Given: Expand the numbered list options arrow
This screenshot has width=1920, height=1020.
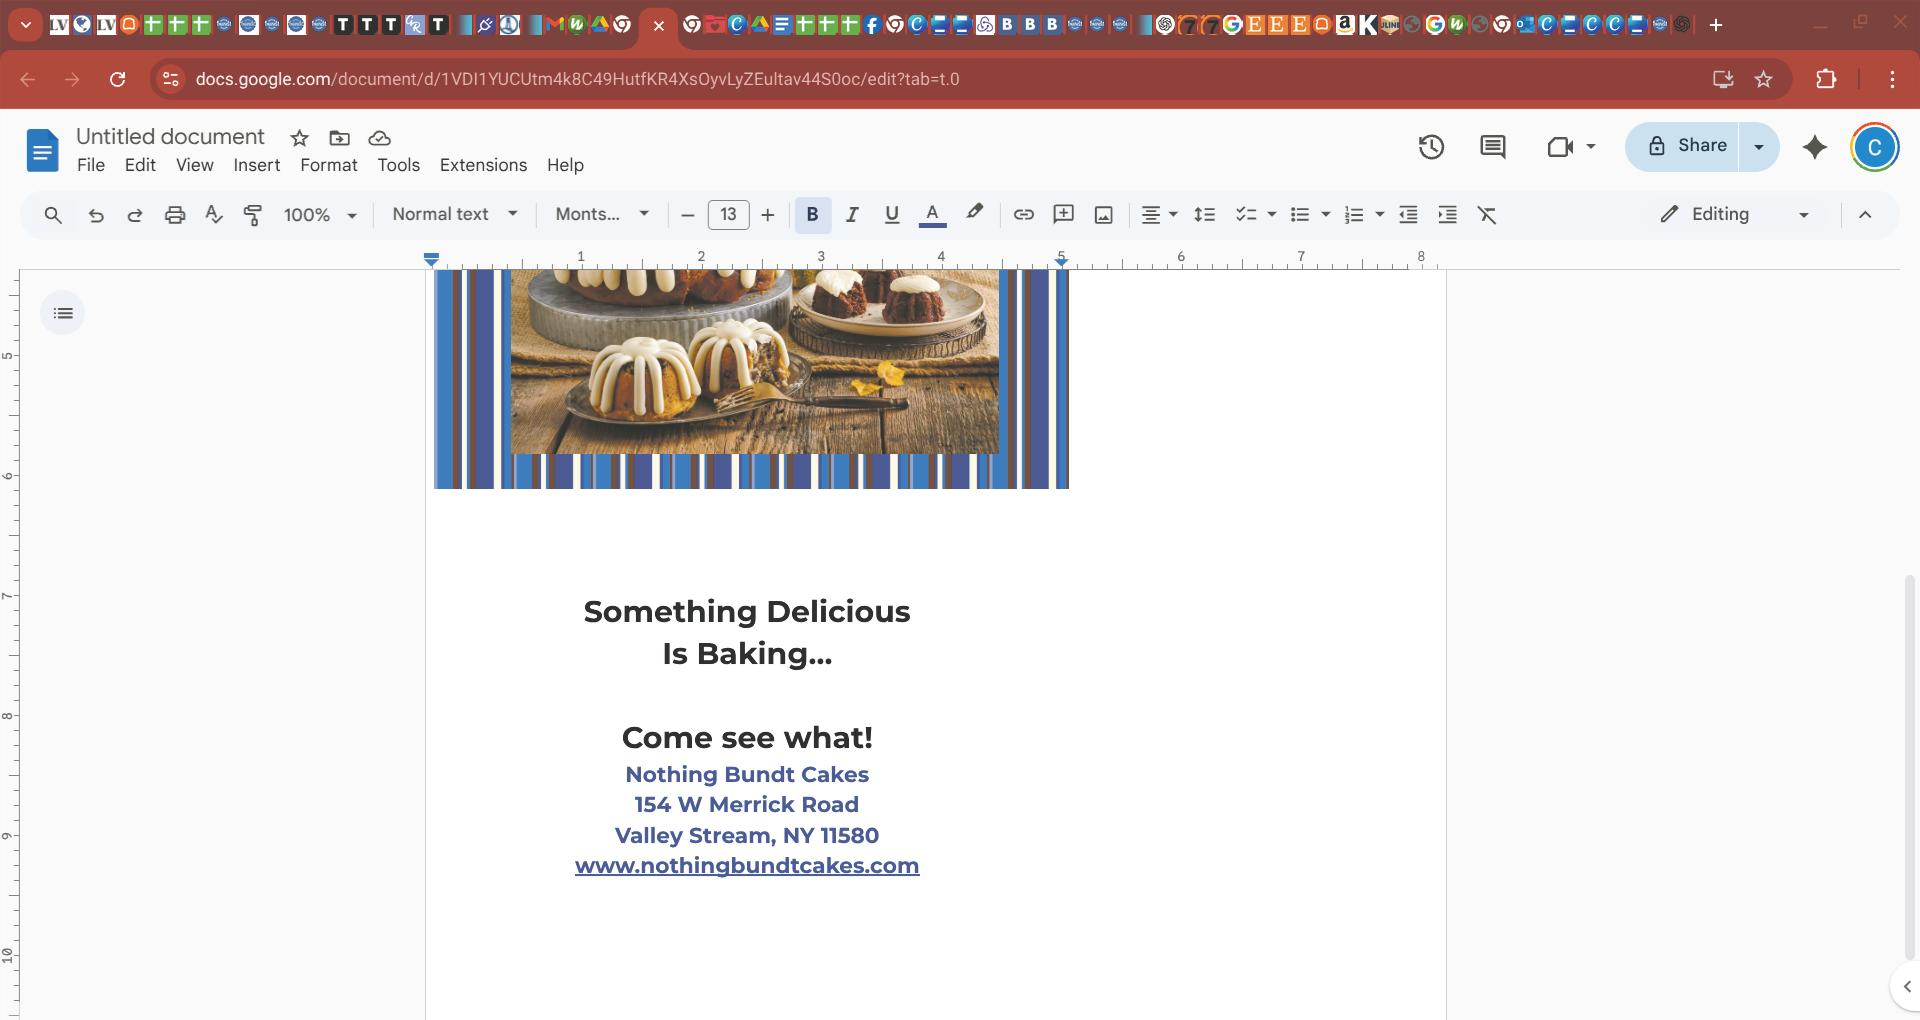Looking at the screenshot, I should [1380, 215].
